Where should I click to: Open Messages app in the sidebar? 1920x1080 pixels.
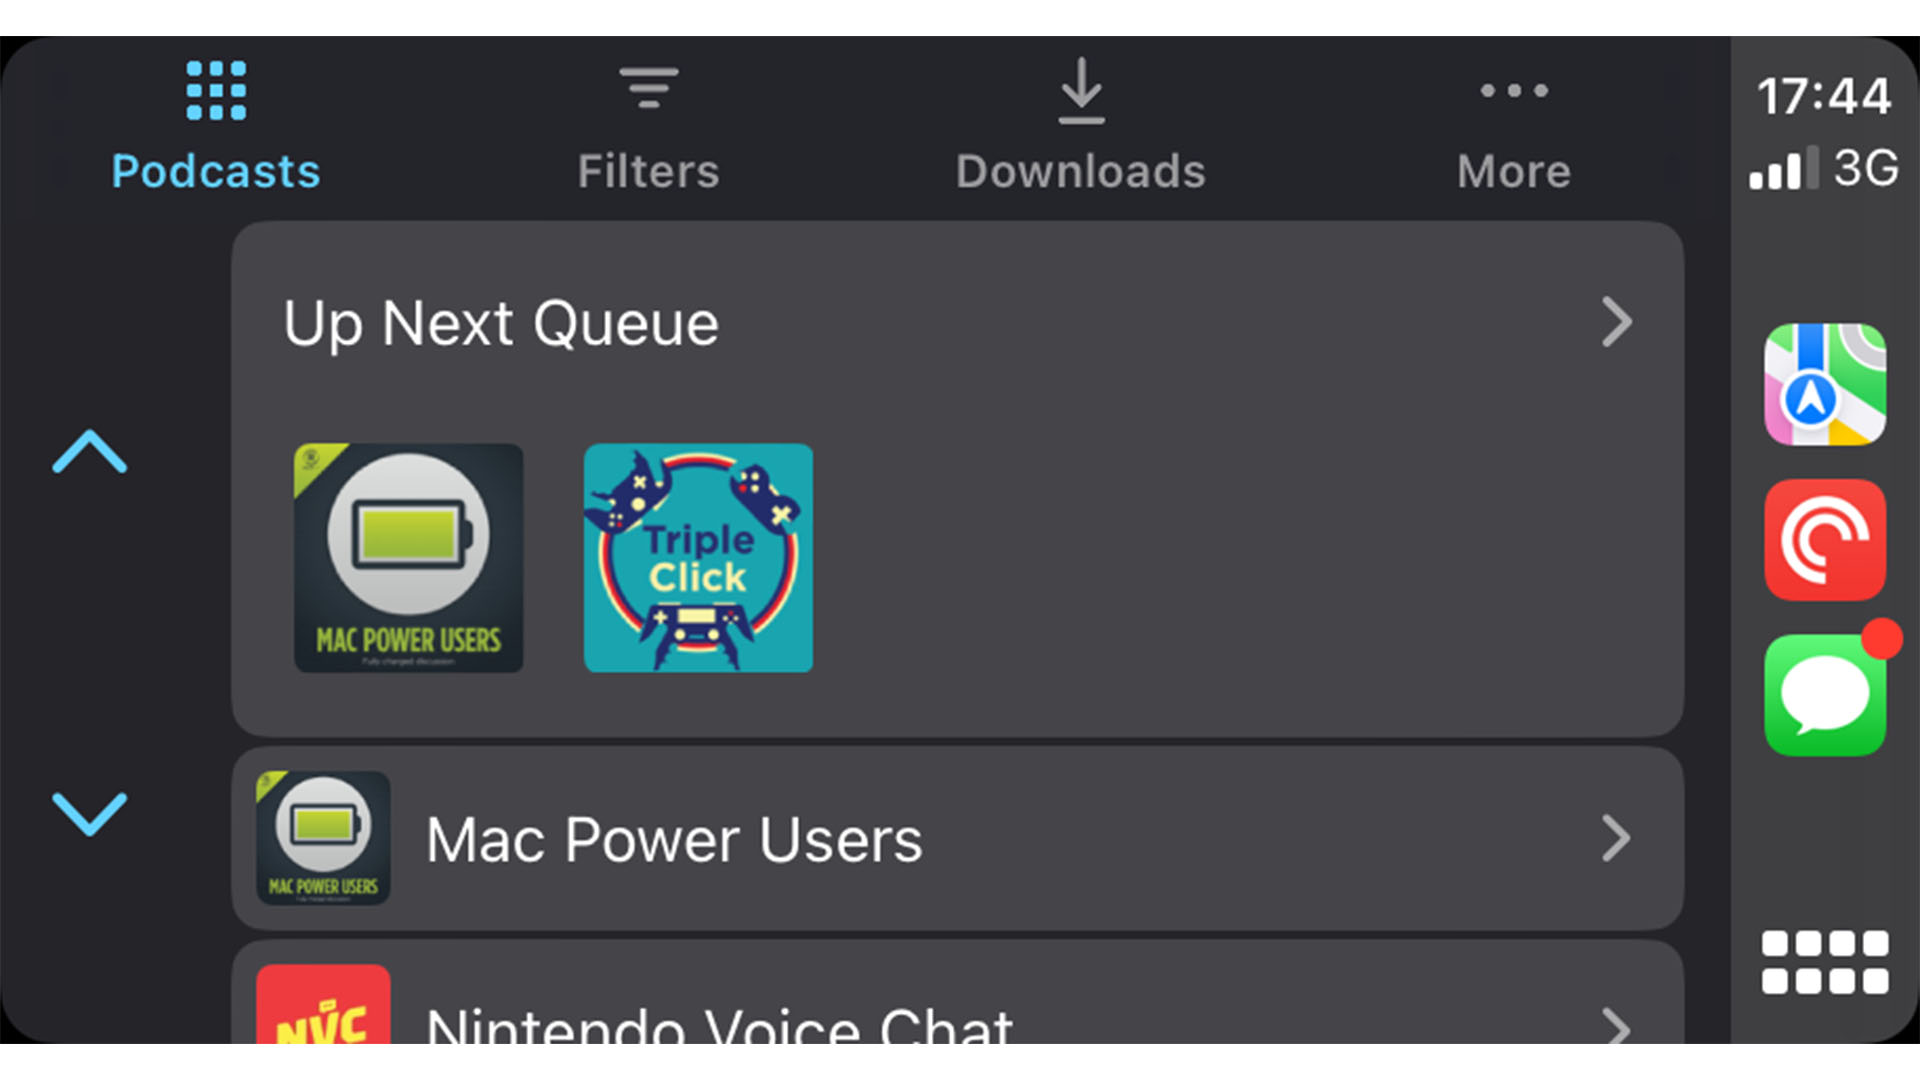1825,695
